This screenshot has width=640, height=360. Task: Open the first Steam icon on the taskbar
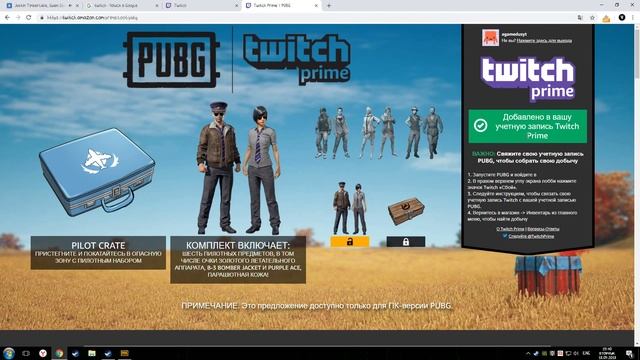[76, 353]
